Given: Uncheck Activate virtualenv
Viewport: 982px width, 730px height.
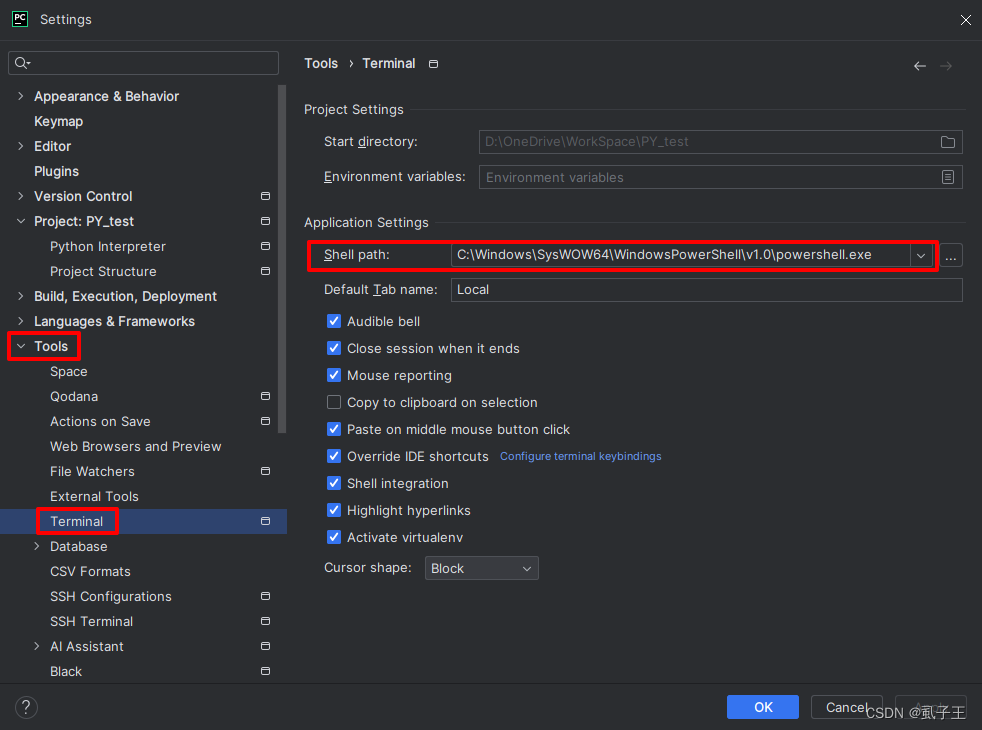Looking at the screenshot, I should click(x=334, y=537).
